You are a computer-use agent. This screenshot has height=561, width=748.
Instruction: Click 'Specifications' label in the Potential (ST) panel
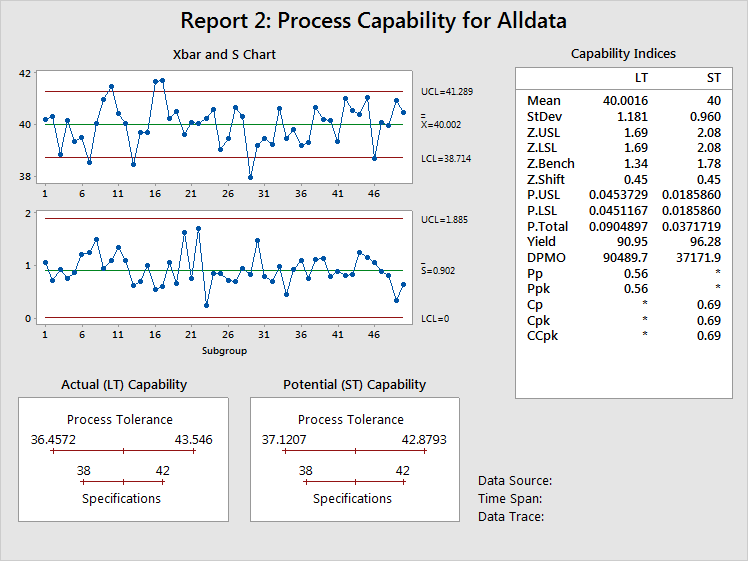[x=352, y=499]
